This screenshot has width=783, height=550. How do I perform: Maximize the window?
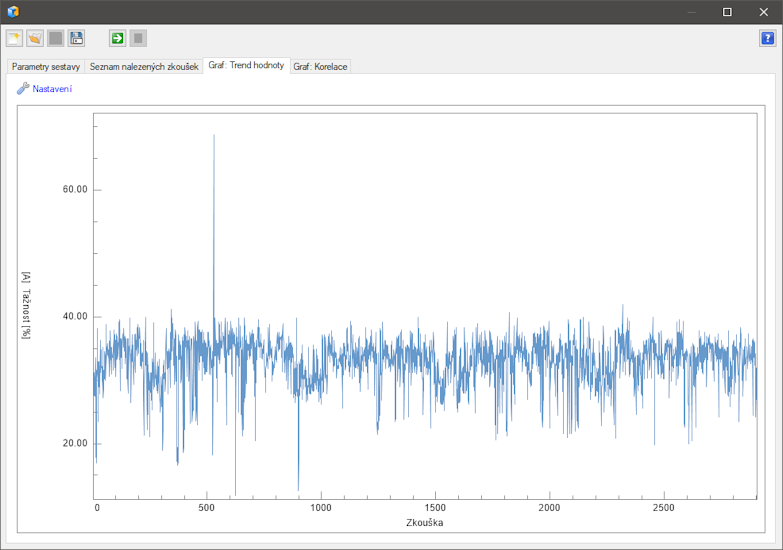click(727, 12)
